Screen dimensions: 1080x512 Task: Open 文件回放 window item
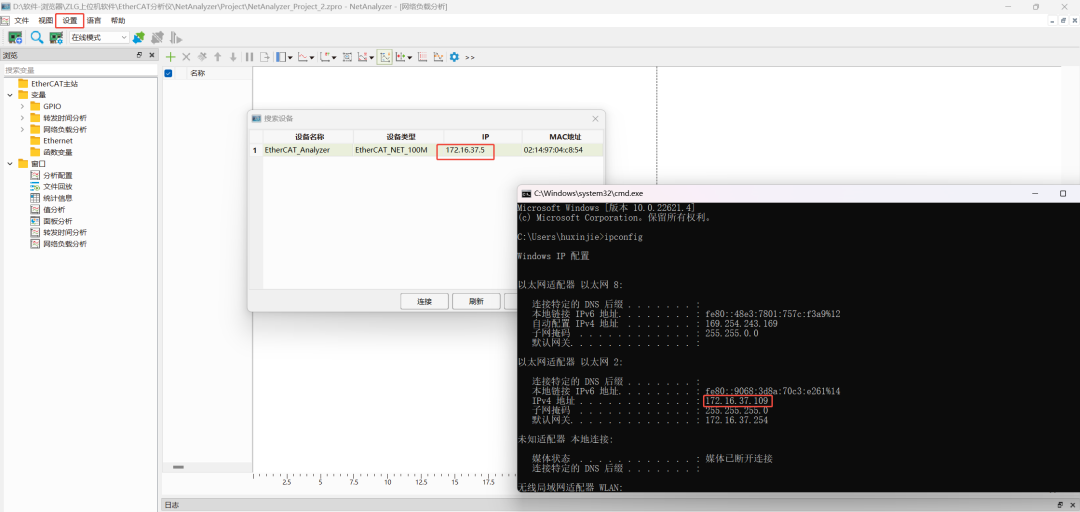51,186
